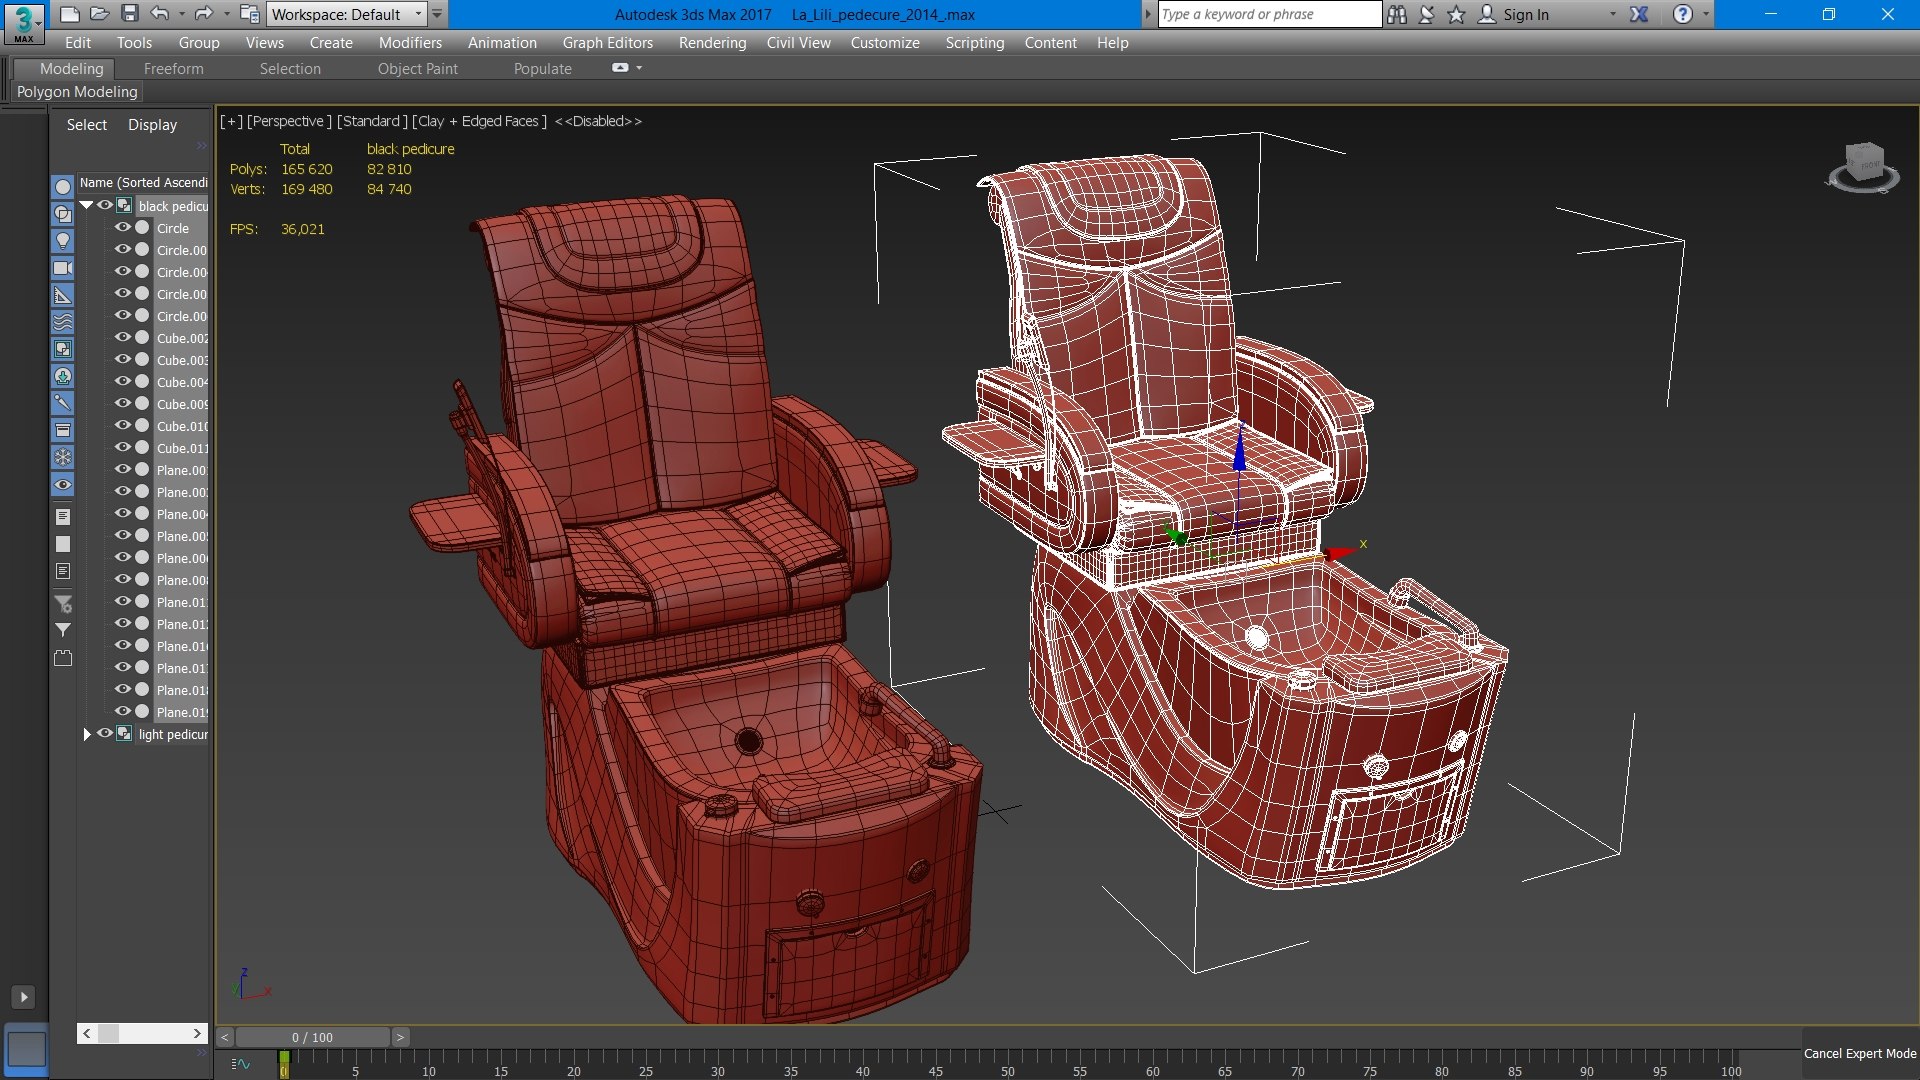Screen dimensions: 1920x1080
Task: Open the Help menu dropdown arrow
Action: 1706,14
